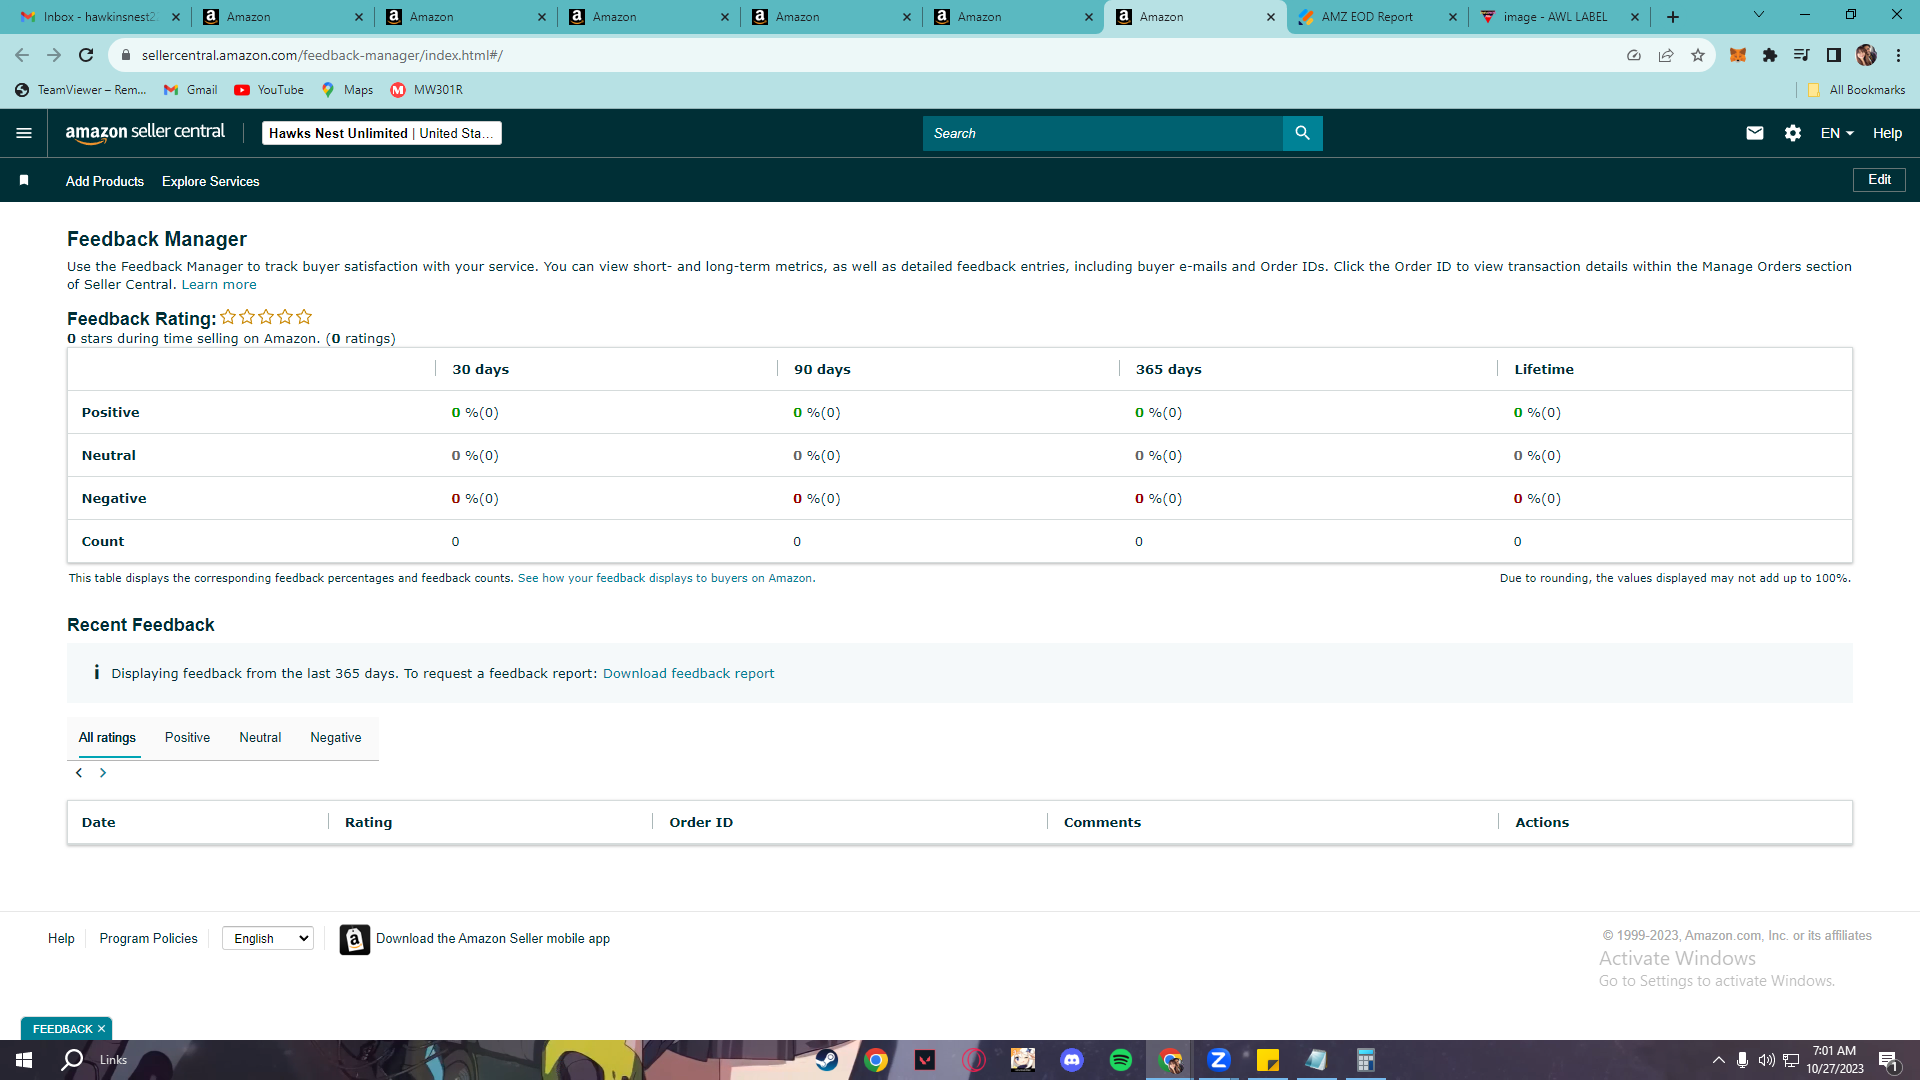
Task: Open the settings gear icon
Action: [x=1792, y=133]
